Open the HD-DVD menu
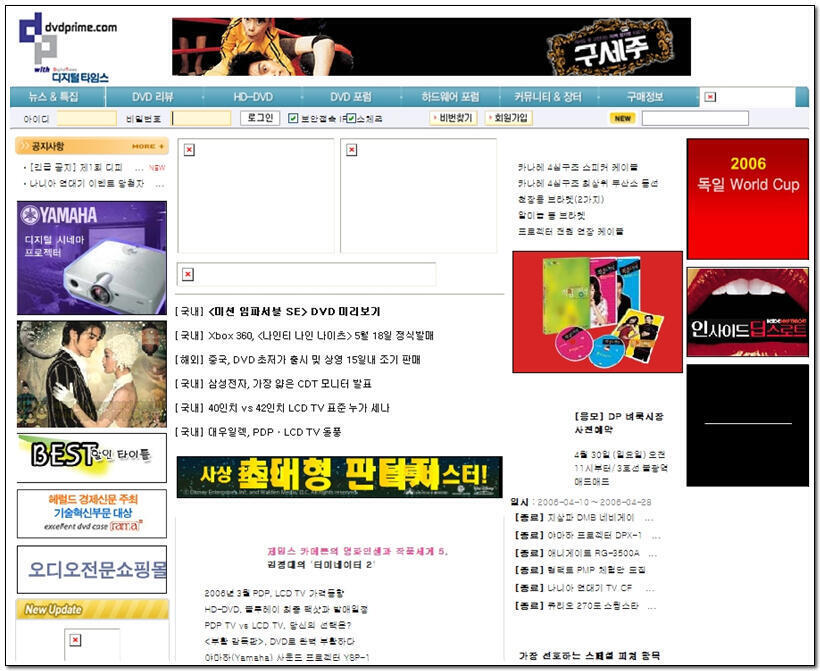This screenshot has width=820, height=671. click(x=253, y=97)
